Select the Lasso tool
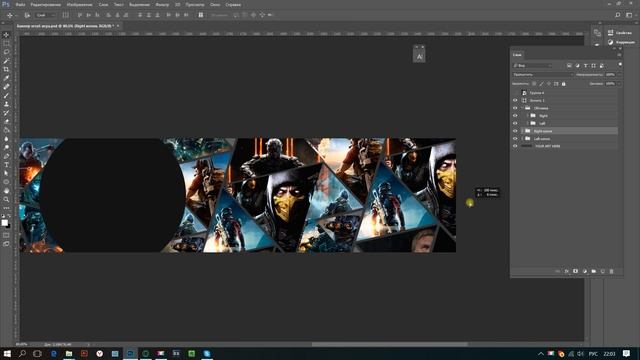Viewport: 640px width, 360px height. click(x=6, y=52)
